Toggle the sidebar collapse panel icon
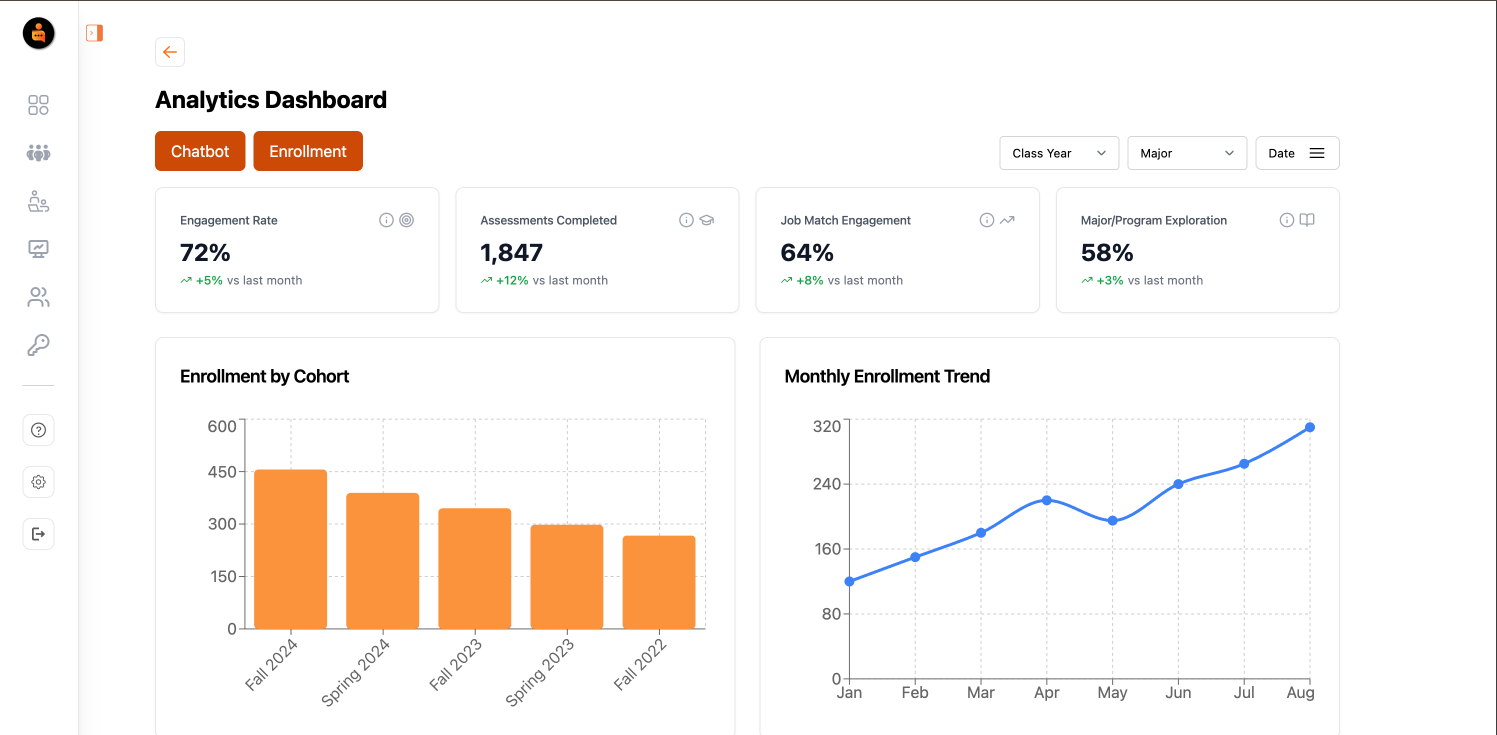Image resolution: width=1497 pixels, height=735 pixels. [x=95, y=33]
